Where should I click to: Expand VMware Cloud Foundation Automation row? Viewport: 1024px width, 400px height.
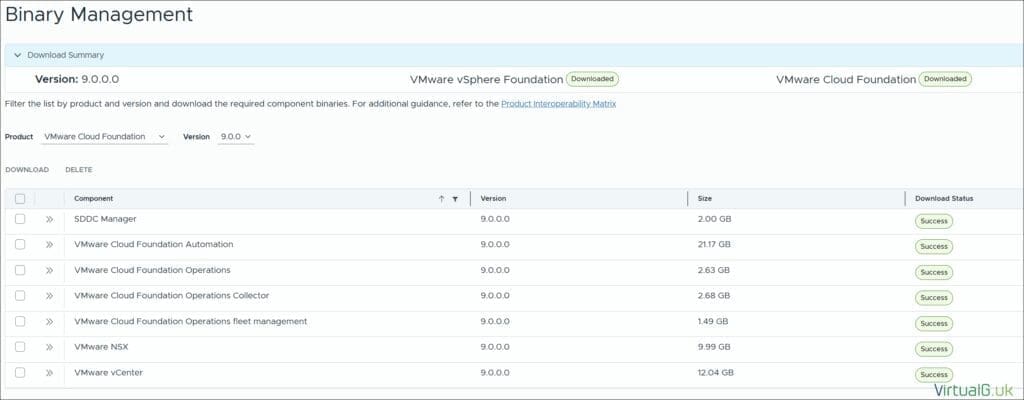[x=49, y=244]
